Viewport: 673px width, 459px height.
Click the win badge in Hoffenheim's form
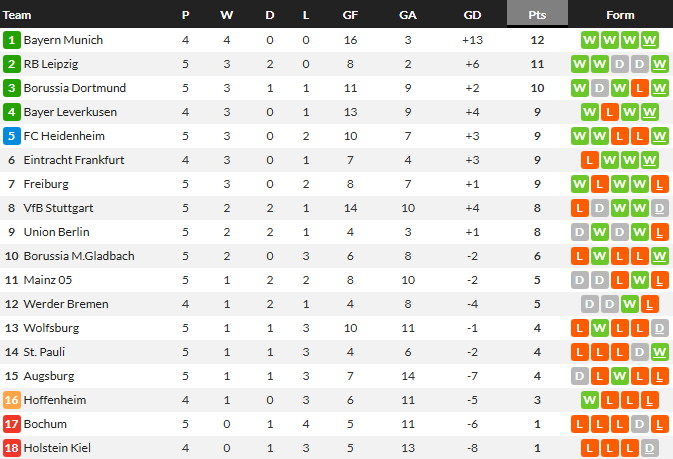[x=590, y=400]
